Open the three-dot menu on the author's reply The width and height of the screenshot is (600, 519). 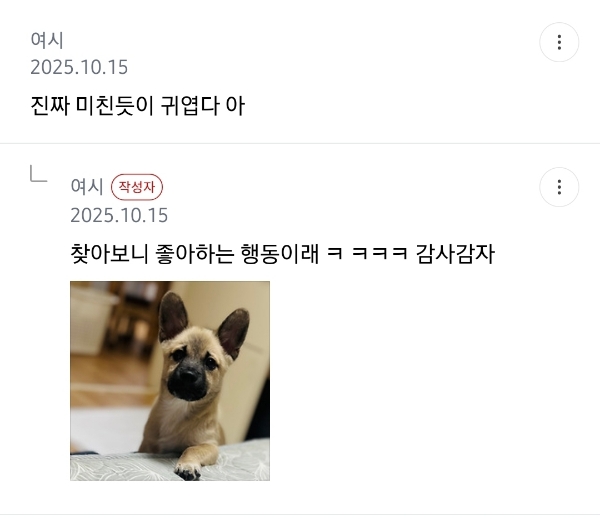(559, 187)
